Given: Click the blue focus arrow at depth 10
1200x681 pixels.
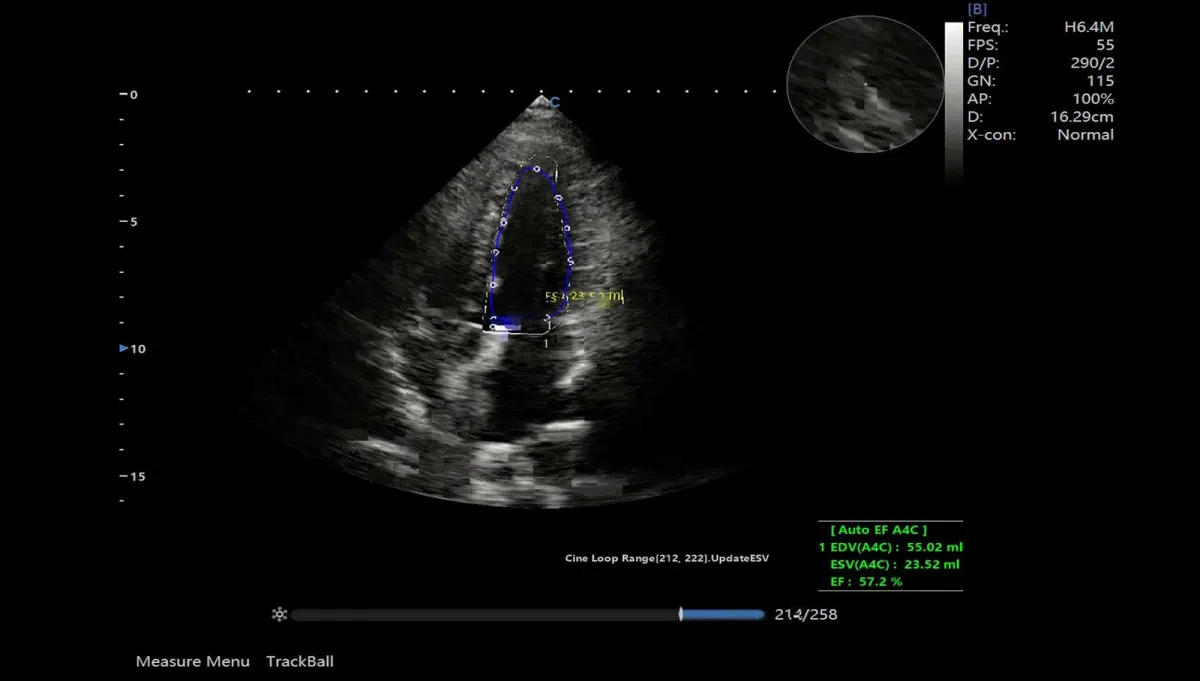Looking at the screenshot, I should [124, 348].
